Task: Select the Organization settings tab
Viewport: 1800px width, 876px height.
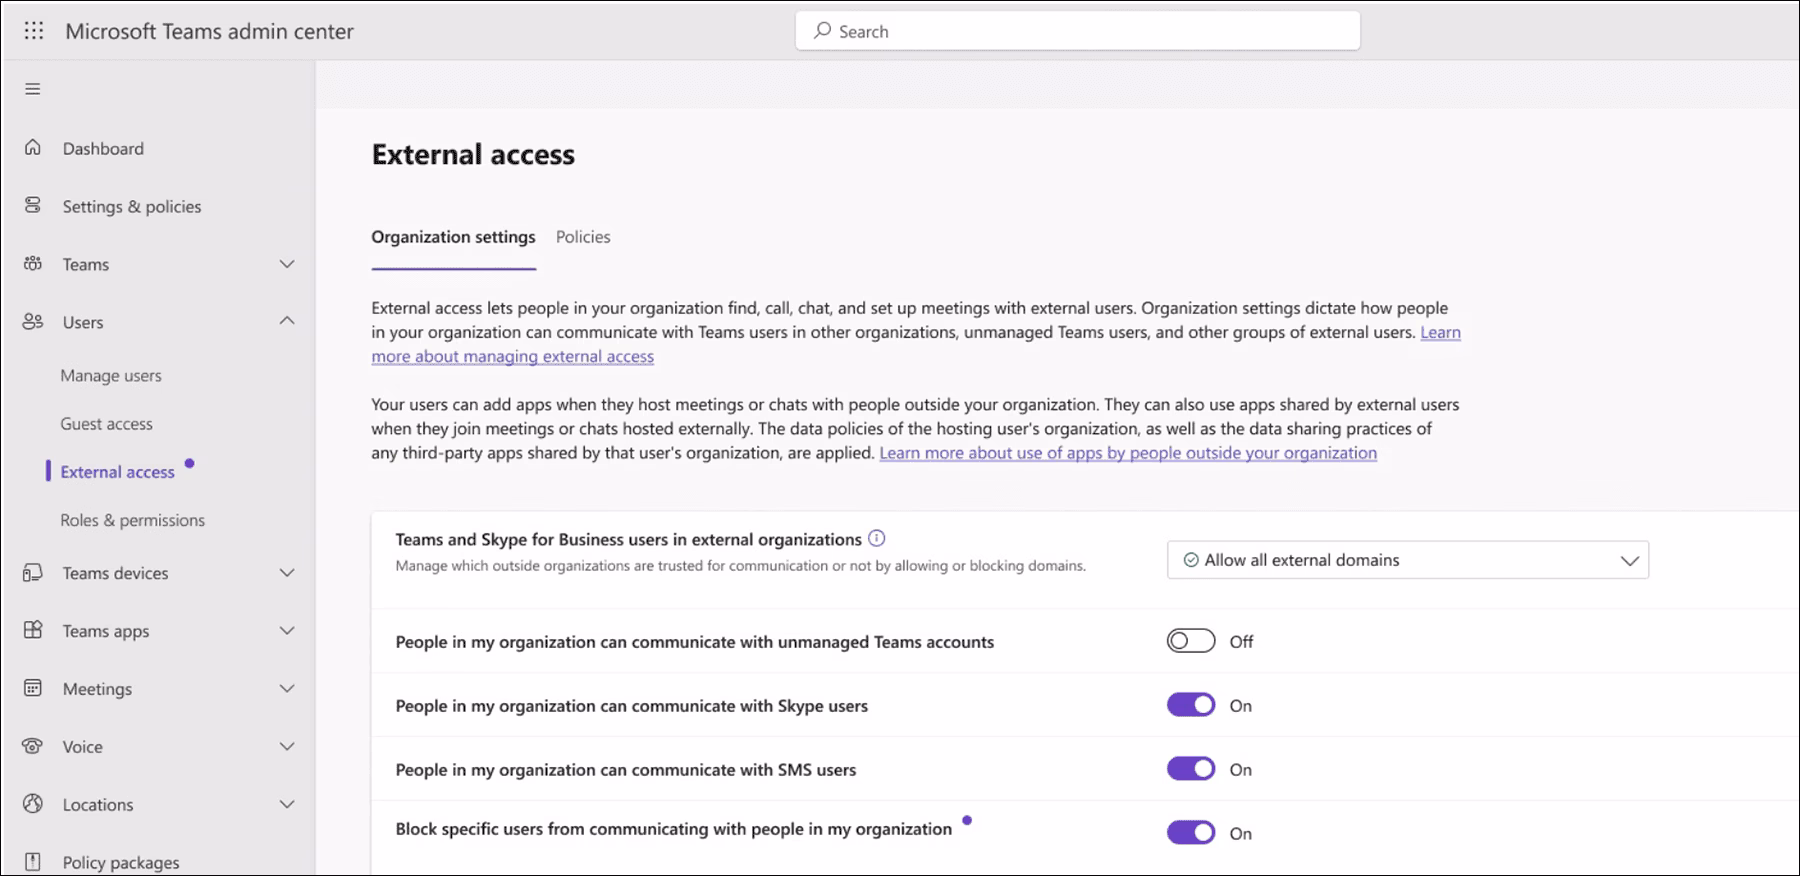Action: [x=453, y=237]
